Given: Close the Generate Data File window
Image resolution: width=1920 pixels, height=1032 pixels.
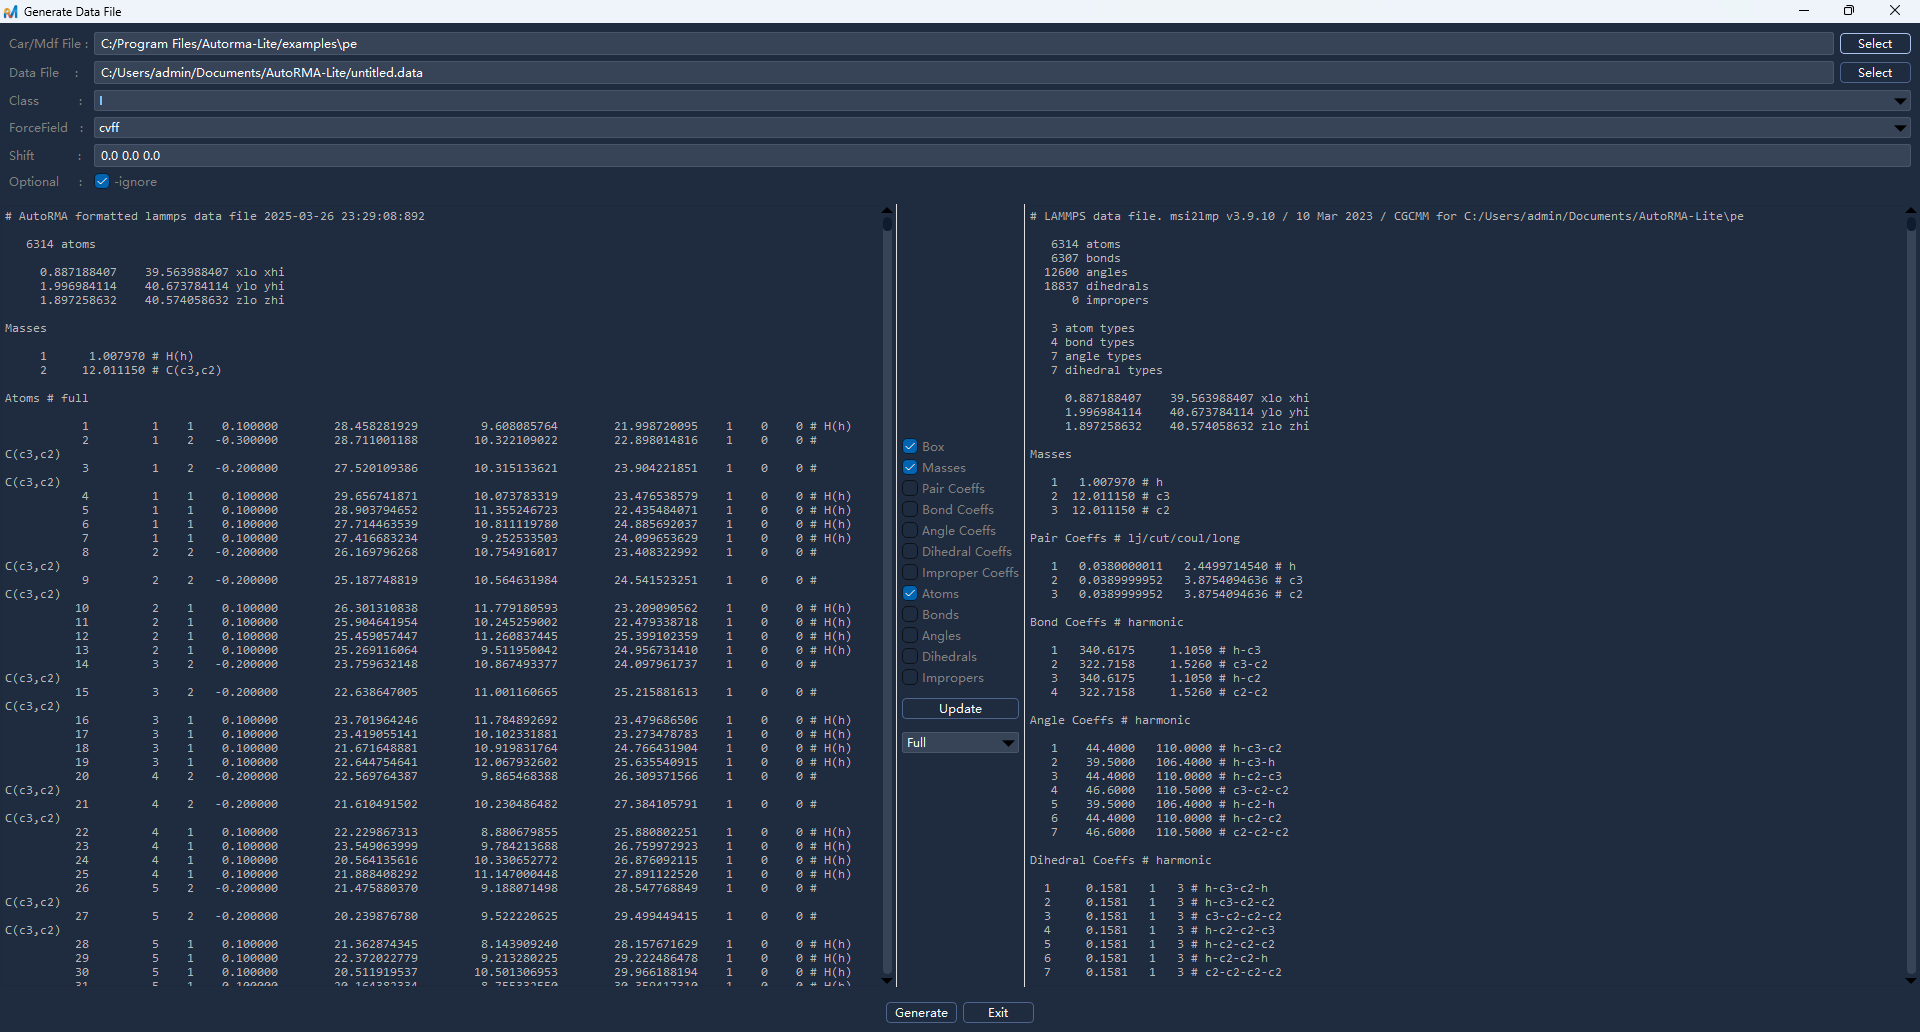Looking at the screenshot, I should coord(1895,11).
